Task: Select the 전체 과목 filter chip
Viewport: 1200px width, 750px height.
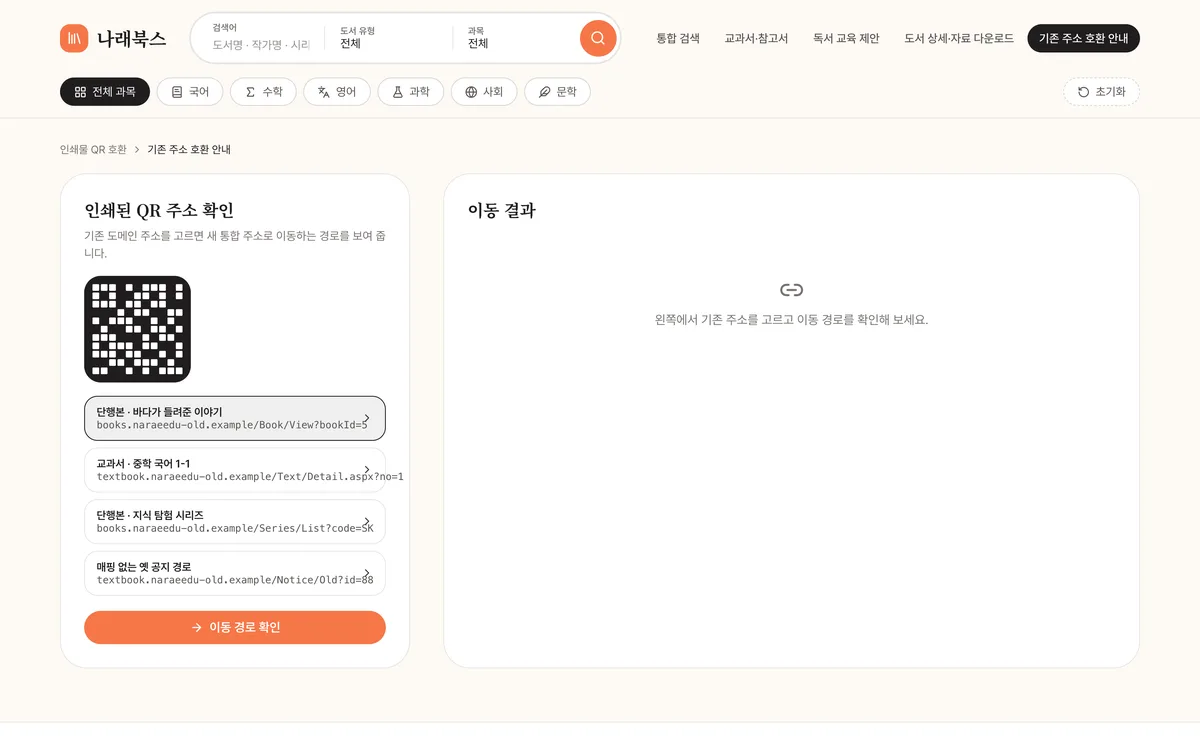Action: pyautogui.click(x=105, y=92)
